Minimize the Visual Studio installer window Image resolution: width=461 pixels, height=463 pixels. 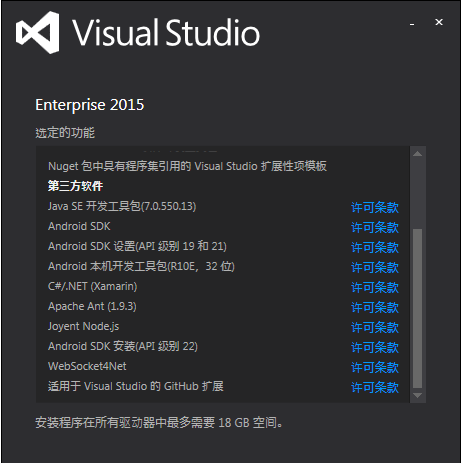pos(412,24)
